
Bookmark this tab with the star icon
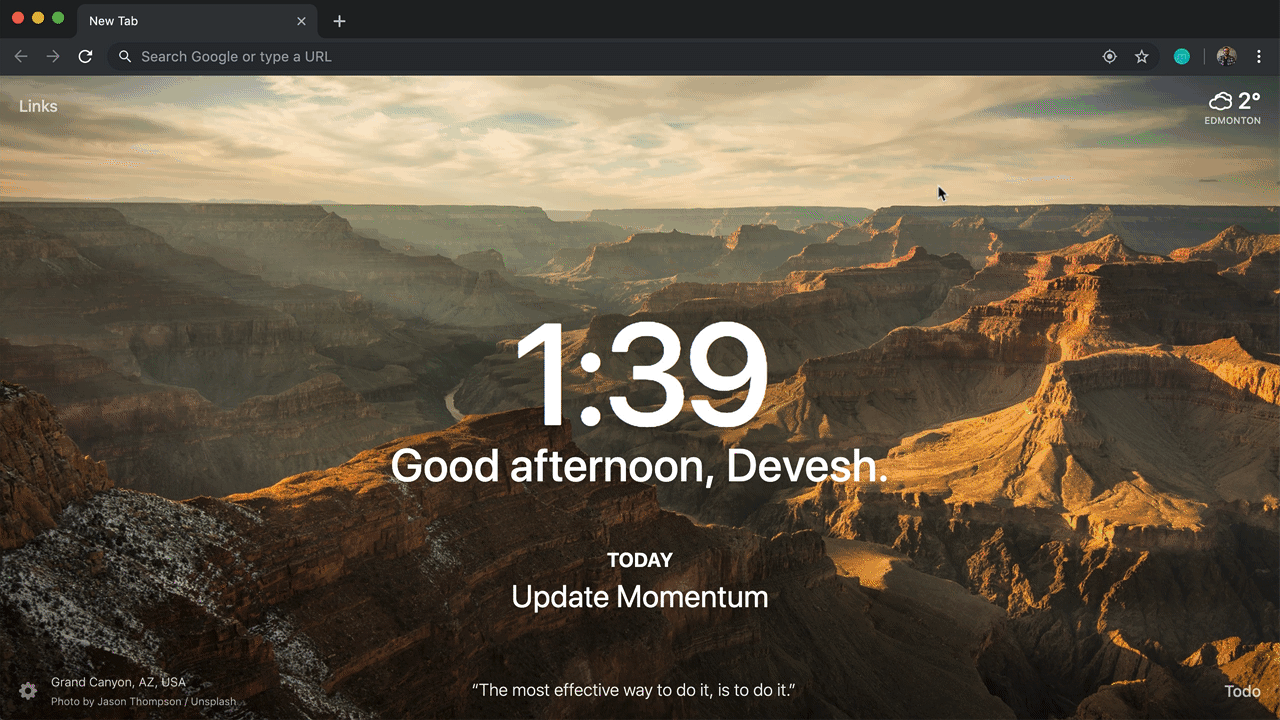[x=1141, y=57]
